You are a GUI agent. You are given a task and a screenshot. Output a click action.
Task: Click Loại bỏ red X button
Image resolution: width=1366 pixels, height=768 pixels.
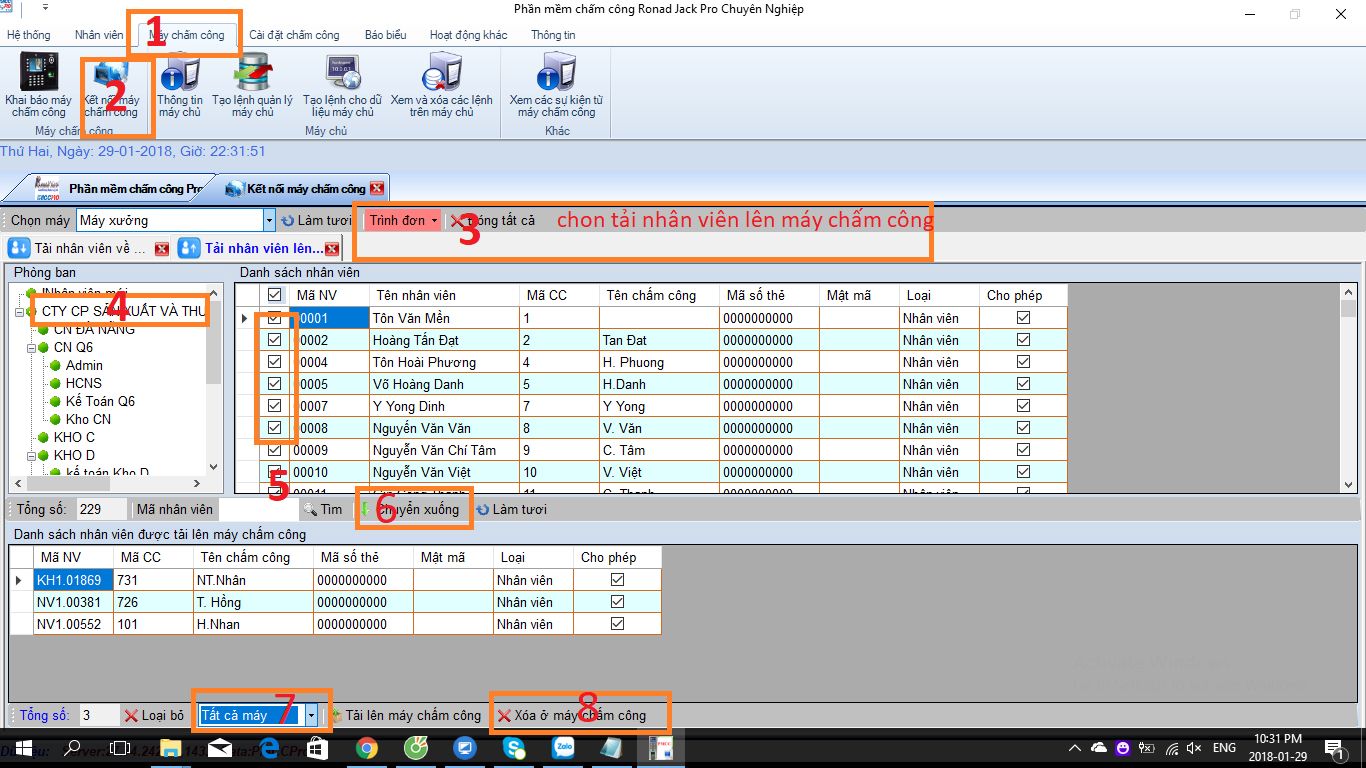pyautogui.click(x=155, y=716)
